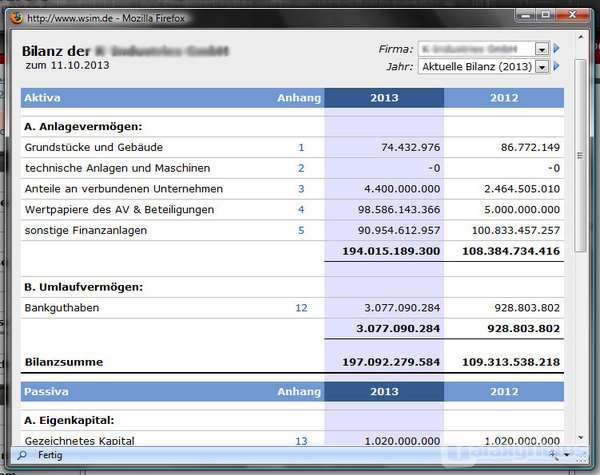Screen dimensions: 600x475
Task: Maximize the Firefox window
Action: point(545,15)
